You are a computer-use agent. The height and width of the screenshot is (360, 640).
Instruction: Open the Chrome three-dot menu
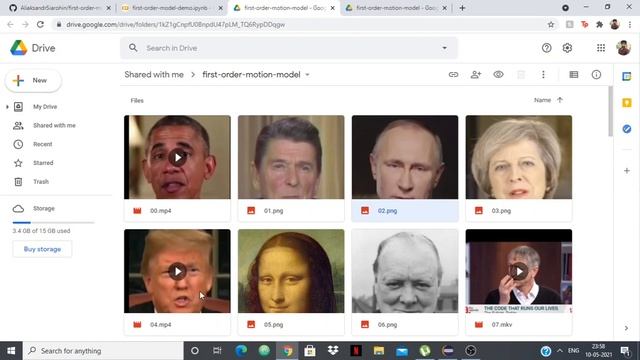pos(630,24)
